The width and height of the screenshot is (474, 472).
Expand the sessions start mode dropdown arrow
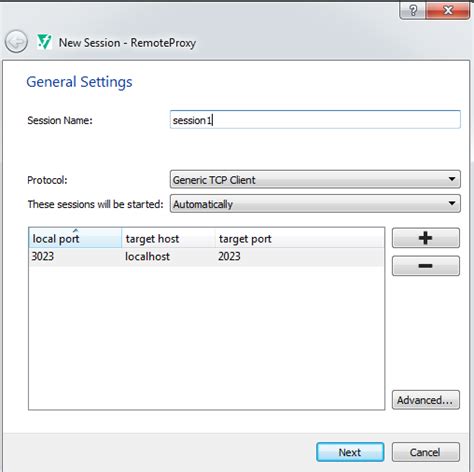pyautogui.click(x=452, y=203)
